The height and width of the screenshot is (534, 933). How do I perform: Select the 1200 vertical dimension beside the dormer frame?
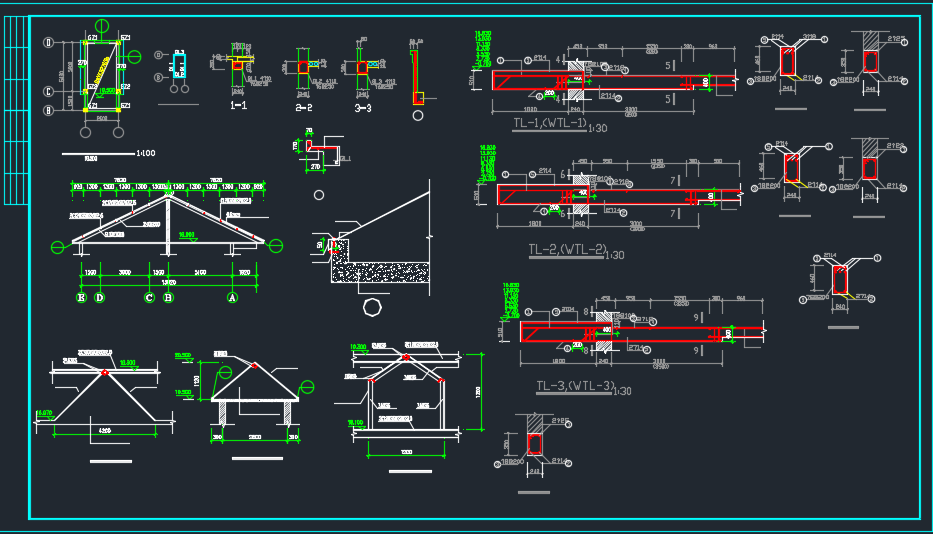coord(478,392)
